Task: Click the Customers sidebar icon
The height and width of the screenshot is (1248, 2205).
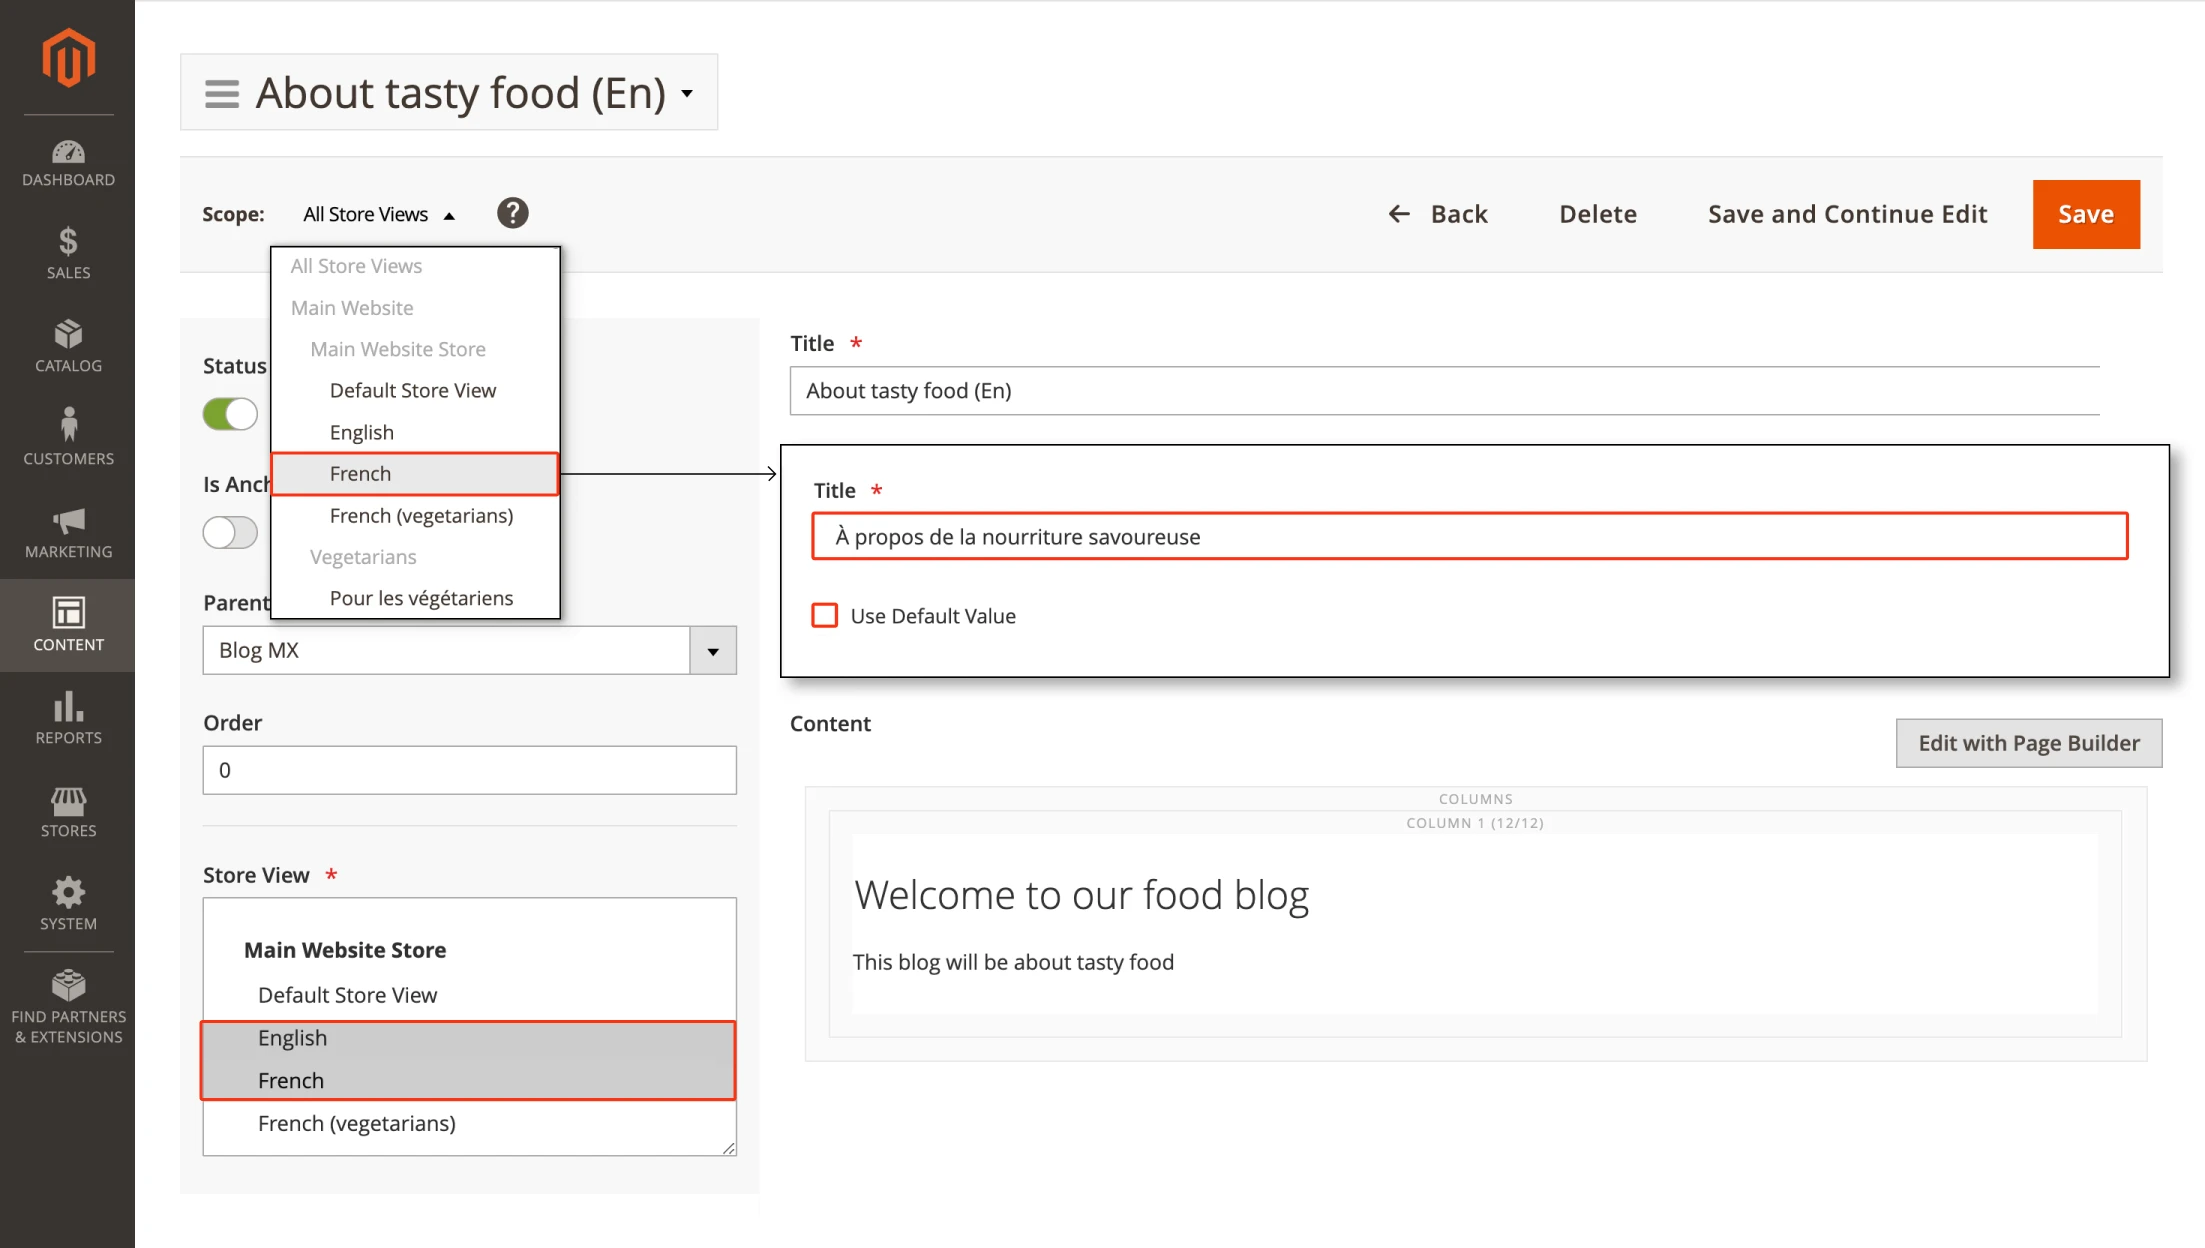Action: click(67, 435)
